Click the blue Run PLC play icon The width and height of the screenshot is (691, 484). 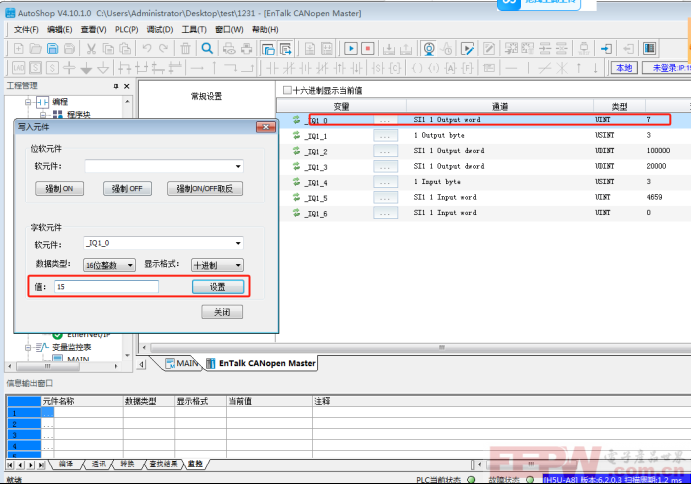tap(351, 48)
